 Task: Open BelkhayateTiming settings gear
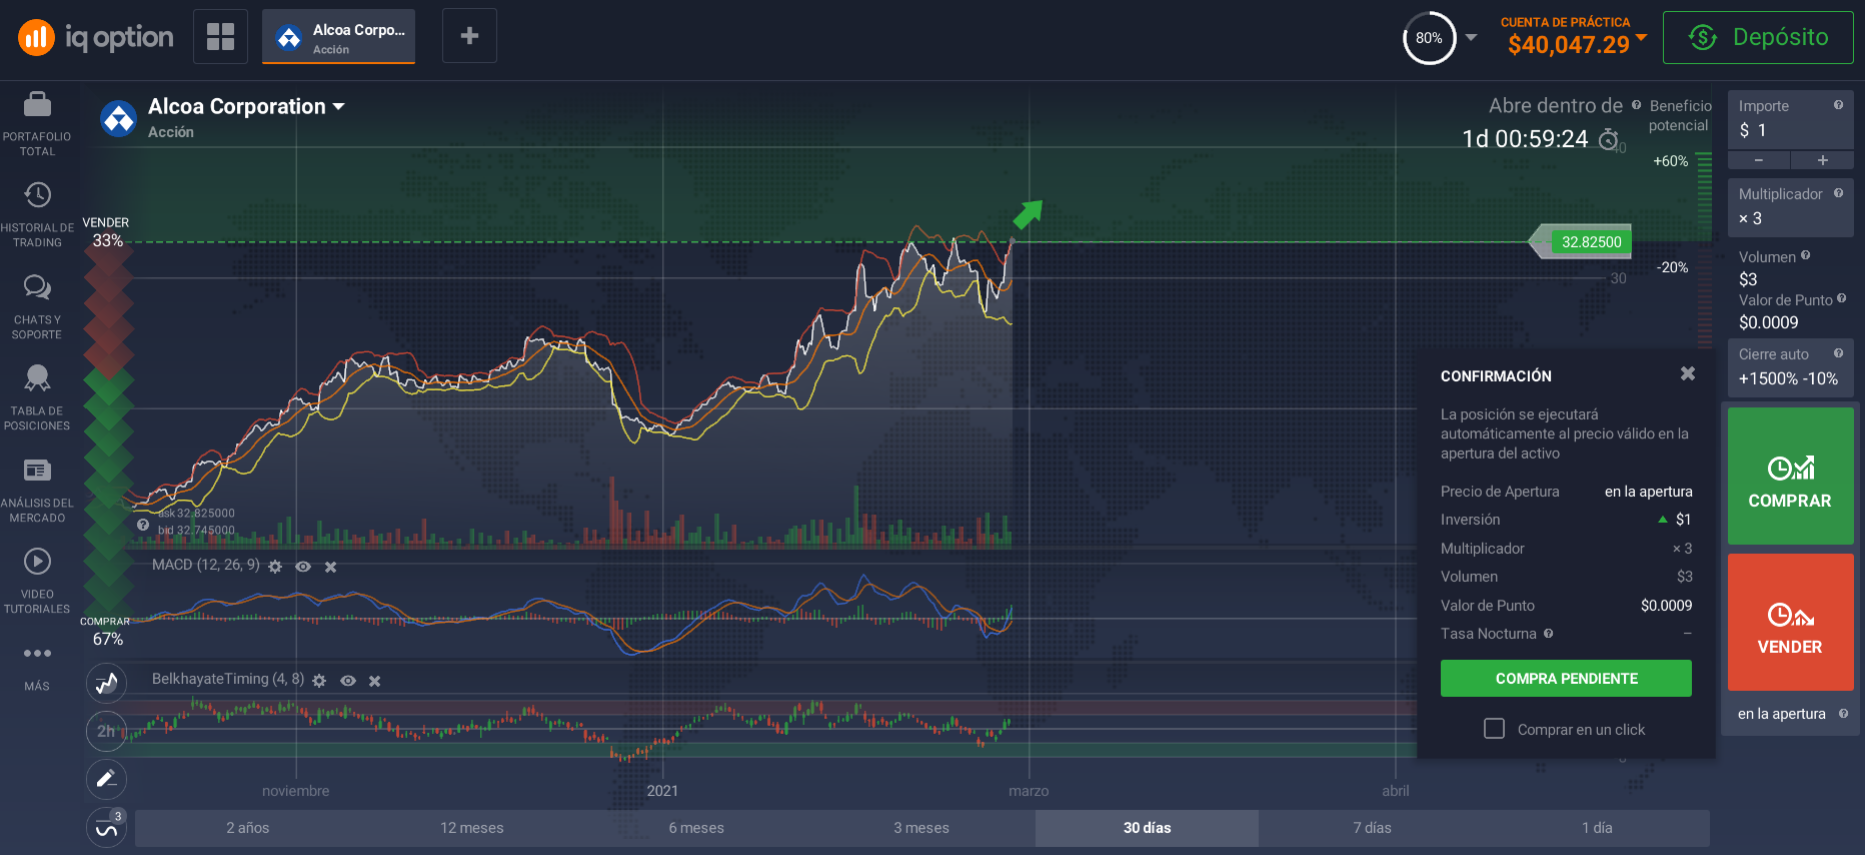[x=319, y=681]
